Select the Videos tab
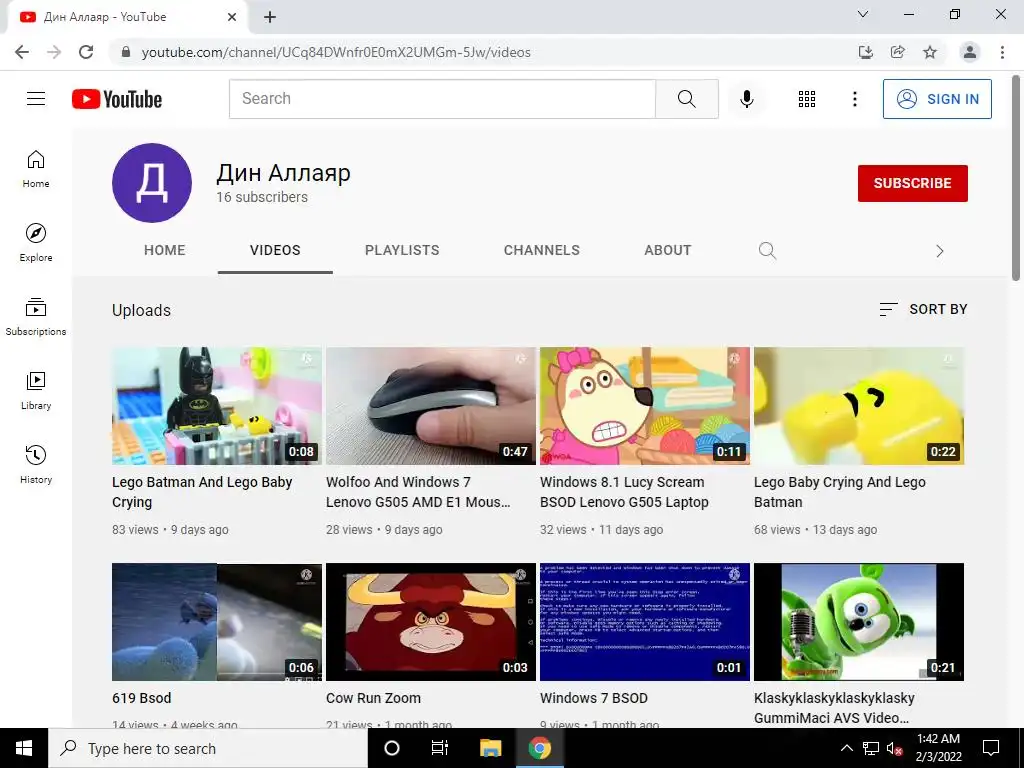 tap(275, 250)
